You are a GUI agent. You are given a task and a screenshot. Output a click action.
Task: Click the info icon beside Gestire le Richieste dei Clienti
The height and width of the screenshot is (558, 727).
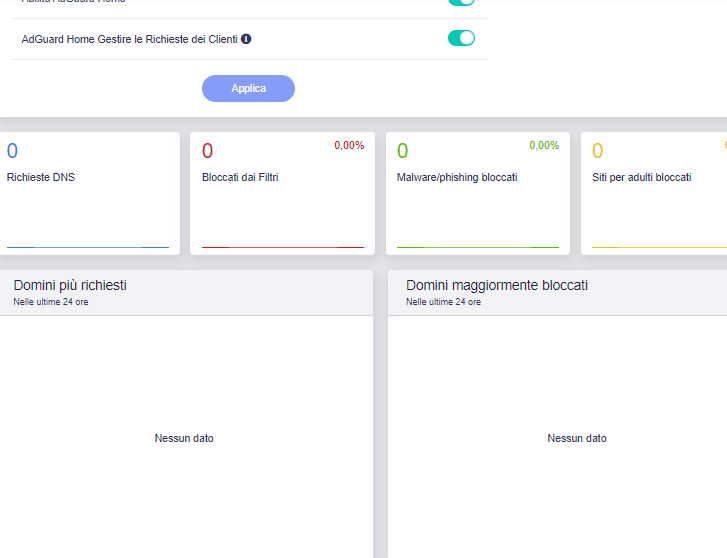coord(246,39)
